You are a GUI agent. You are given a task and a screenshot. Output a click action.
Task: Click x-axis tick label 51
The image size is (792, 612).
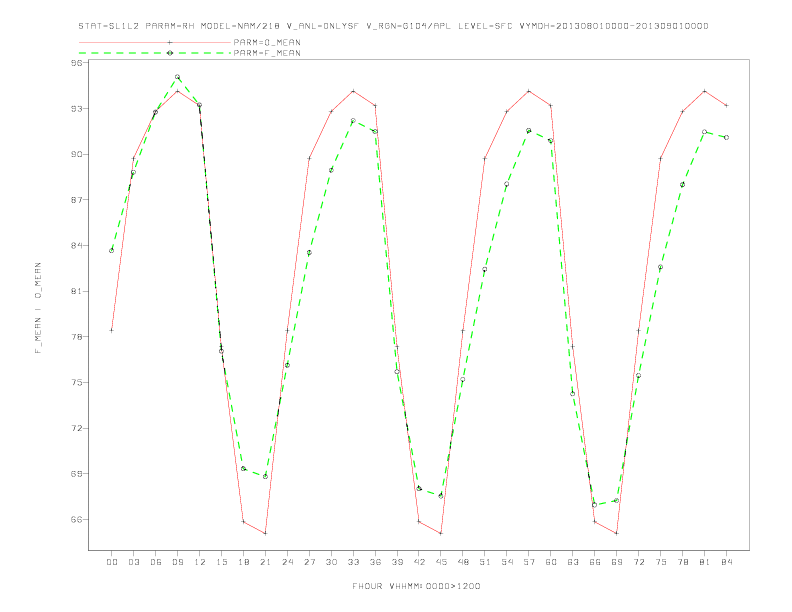pos(485,562)
